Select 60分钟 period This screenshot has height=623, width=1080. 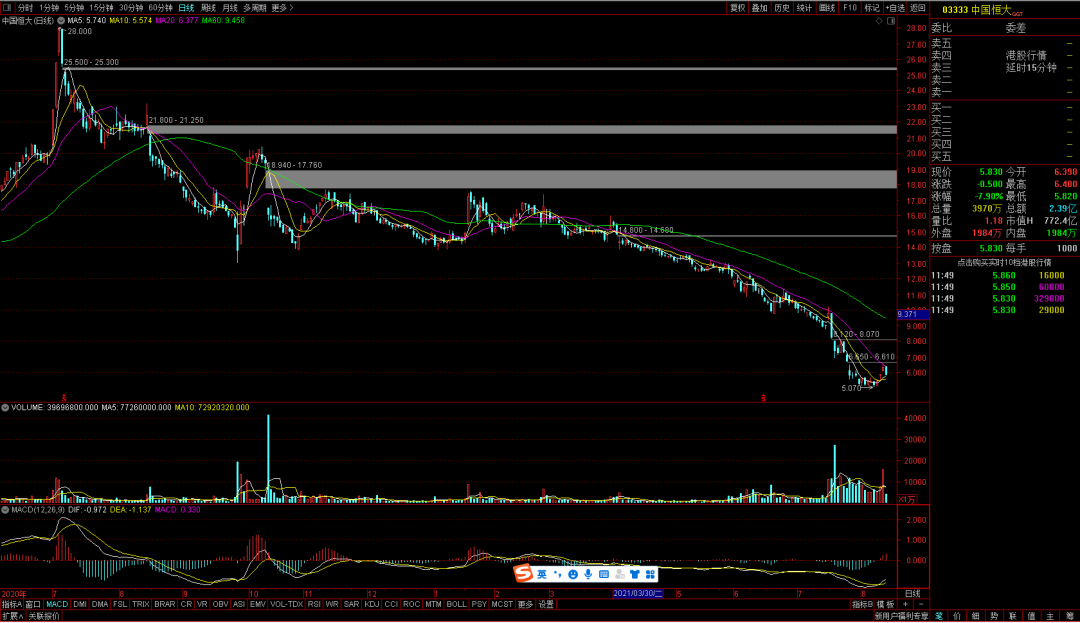click(160, 8)
